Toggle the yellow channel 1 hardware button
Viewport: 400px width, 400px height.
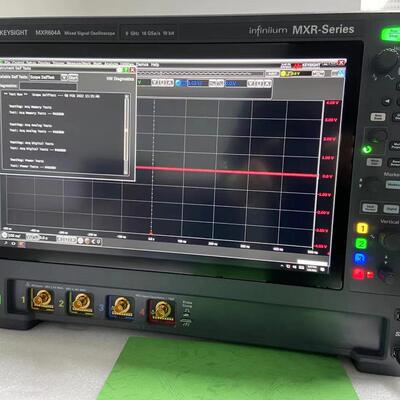click(362, 228)
